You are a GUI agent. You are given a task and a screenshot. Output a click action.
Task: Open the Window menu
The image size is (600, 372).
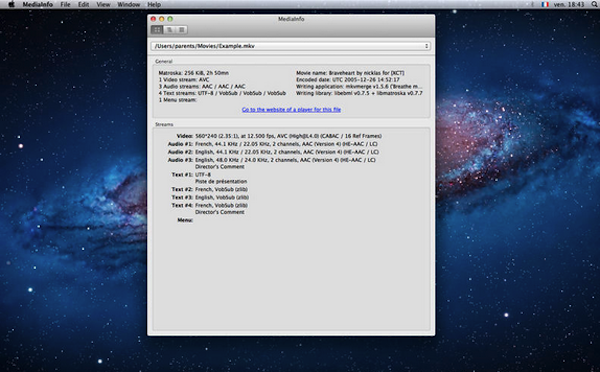pos(129,5)
